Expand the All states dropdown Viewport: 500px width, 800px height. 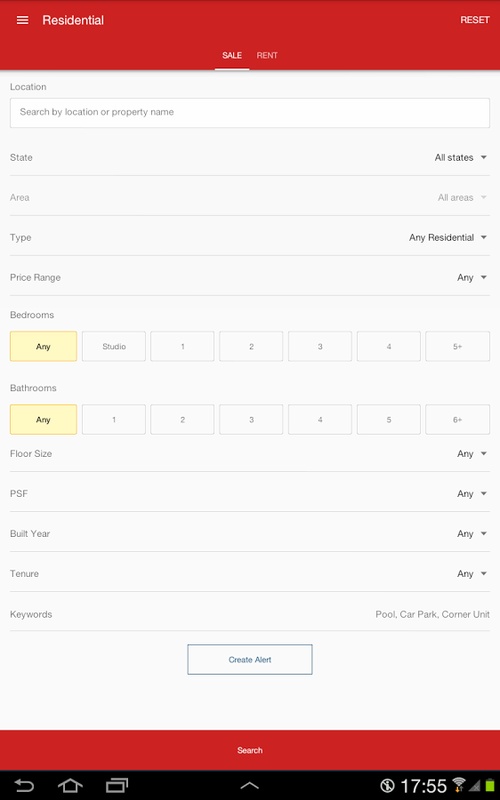(x=461, y=158)
